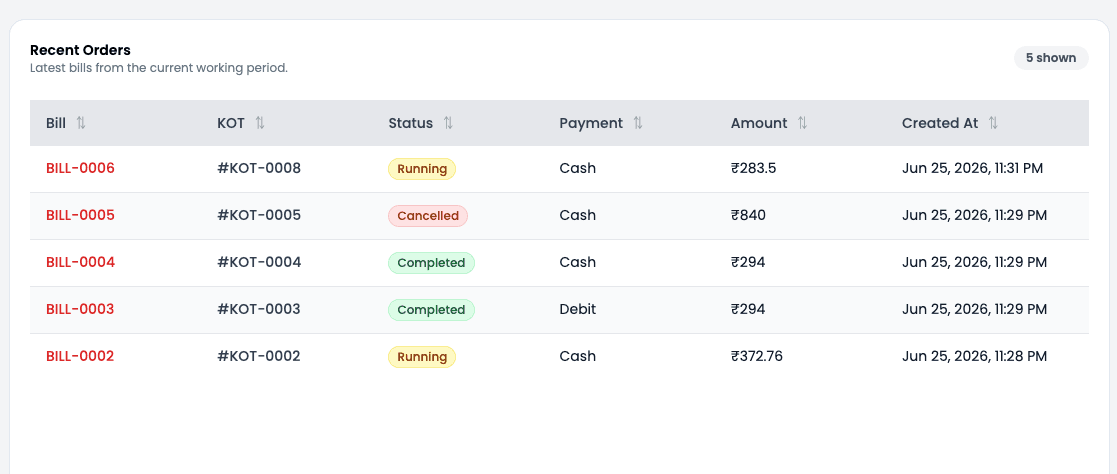
Task: Select #KOT-0004 cell
Action: tap(259, 262)
